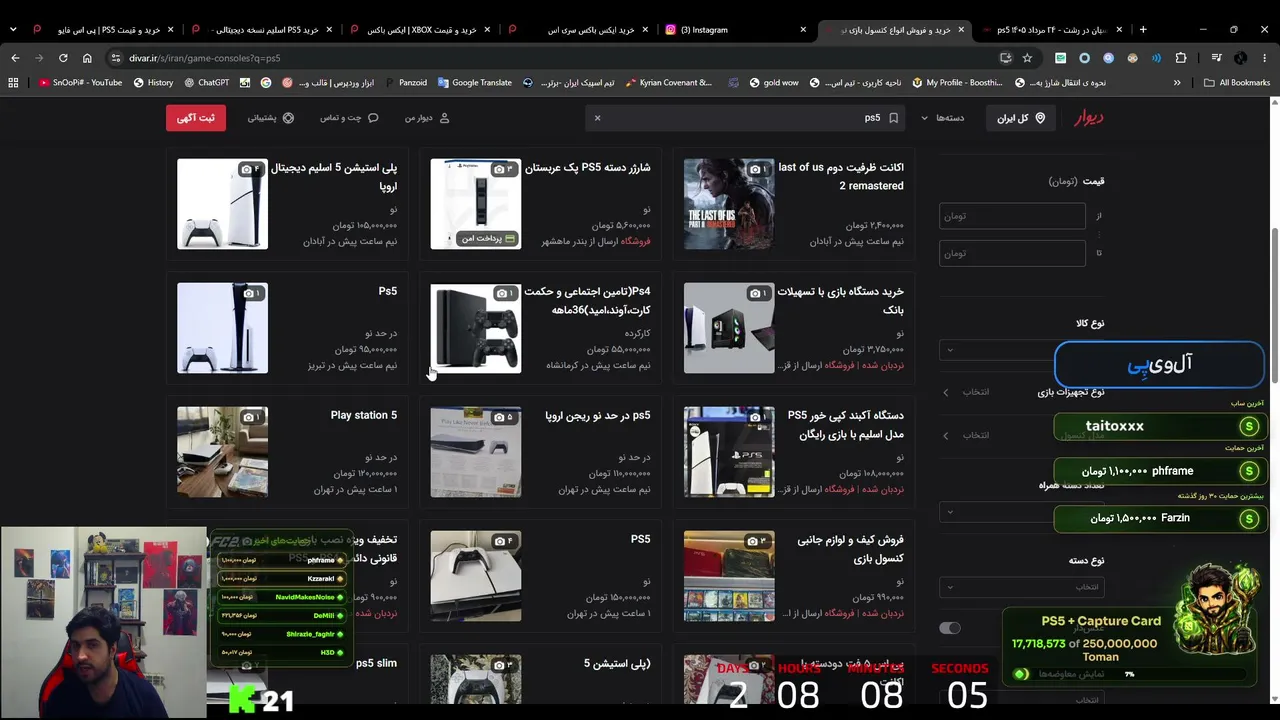The image size is (1280, 720).
Task: Open the Google Translate bookmark
Action: [x=474, y=83]
